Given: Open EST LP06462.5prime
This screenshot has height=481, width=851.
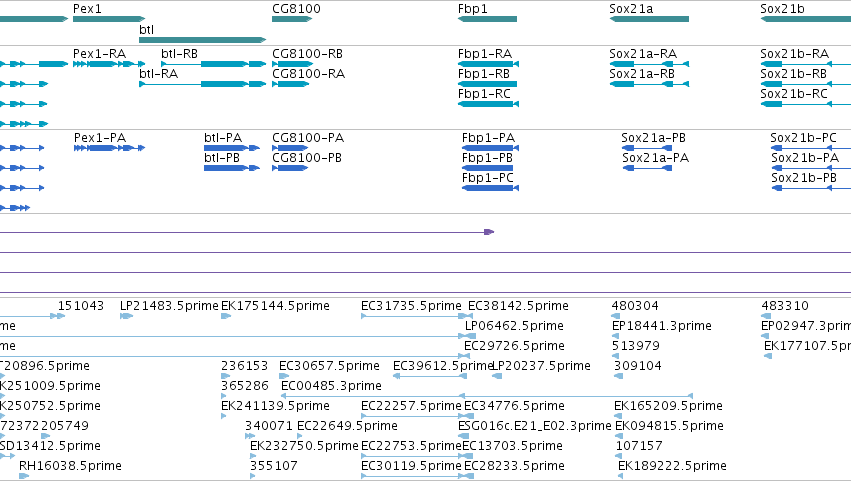Looking at the screenshot, I should click(x=515, y=326).
